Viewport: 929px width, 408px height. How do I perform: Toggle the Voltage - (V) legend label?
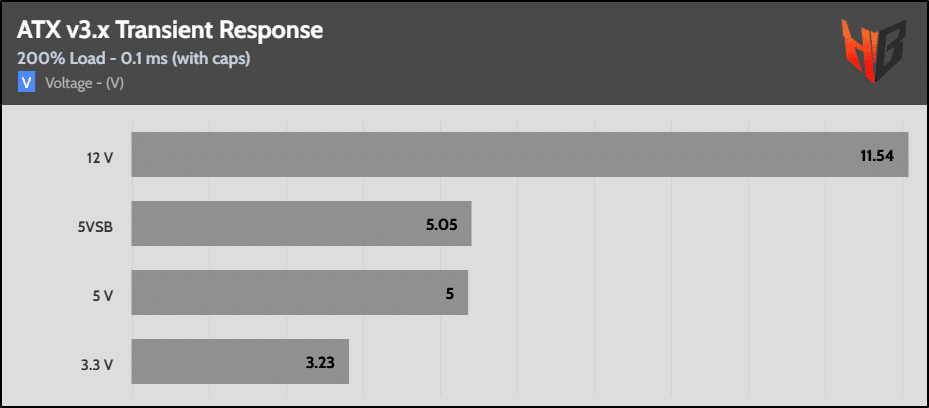click(x=84, y=83)
